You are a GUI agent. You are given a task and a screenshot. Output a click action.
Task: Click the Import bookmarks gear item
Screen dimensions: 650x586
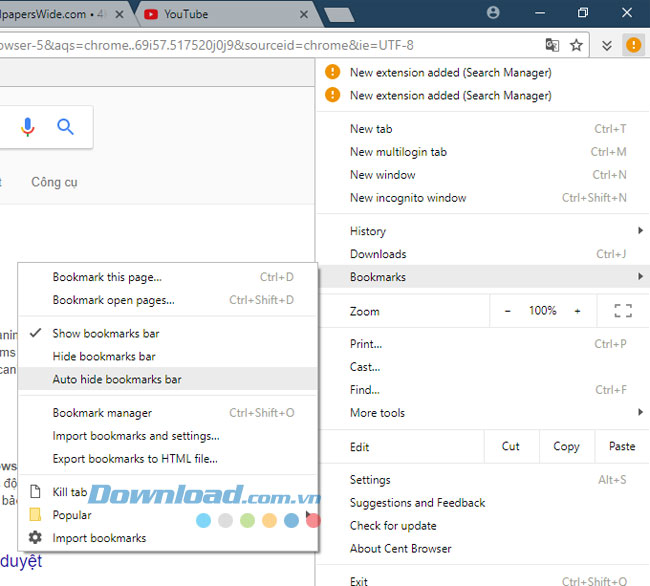pos(168,538)
